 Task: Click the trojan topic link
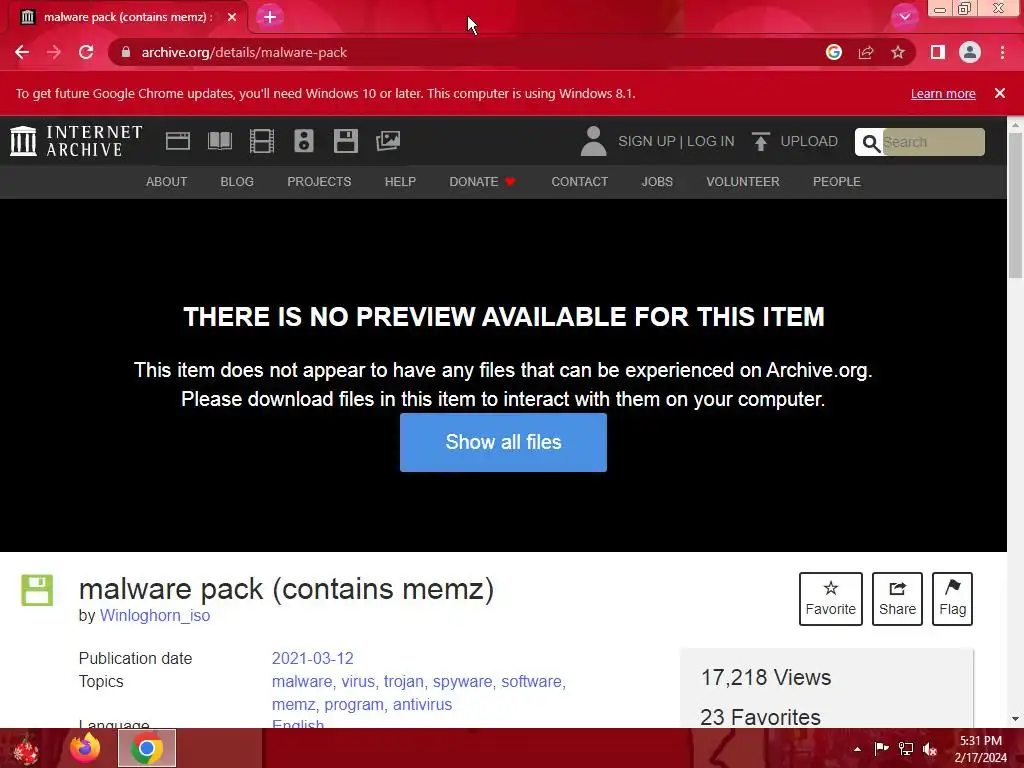coord(404,681)
